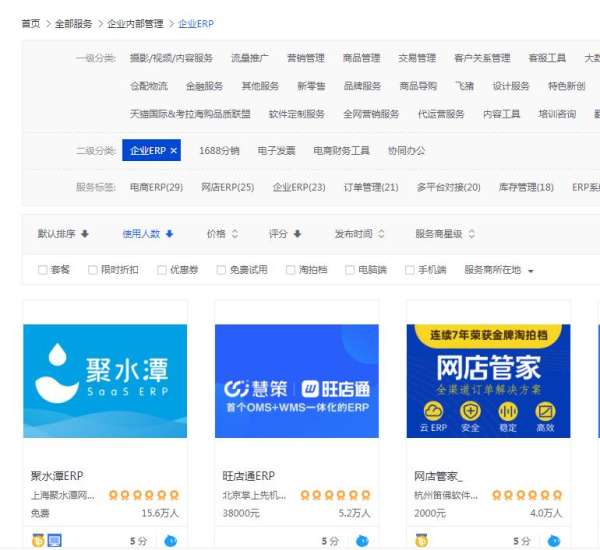
Task: Switch to 电商财务工具 subcategory
Action: coord(341,150)
